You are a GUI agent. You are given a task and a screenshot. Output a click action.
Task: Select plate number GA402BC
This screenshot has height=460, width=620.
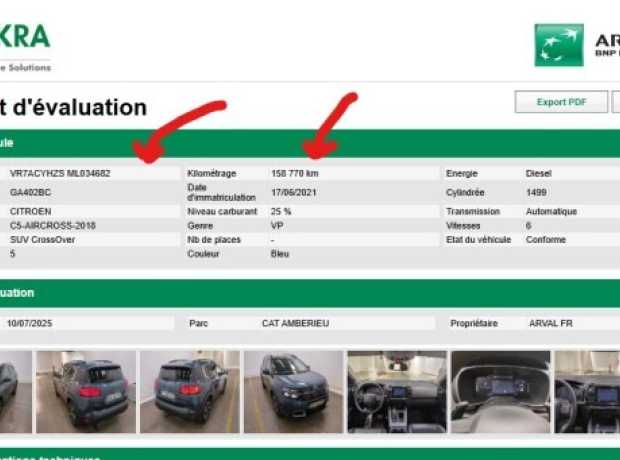pos(30,192)
